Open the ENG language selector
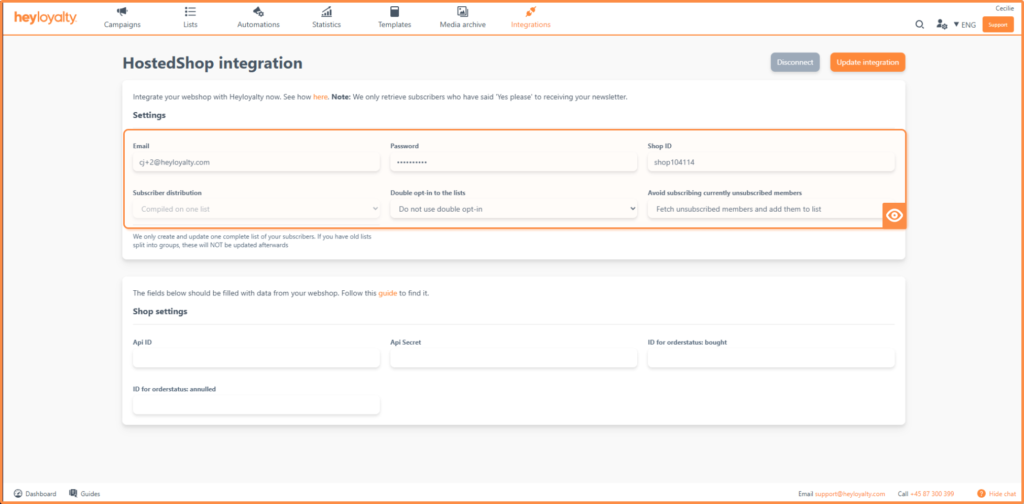1024x504 pixels. [x=964, y=24]
